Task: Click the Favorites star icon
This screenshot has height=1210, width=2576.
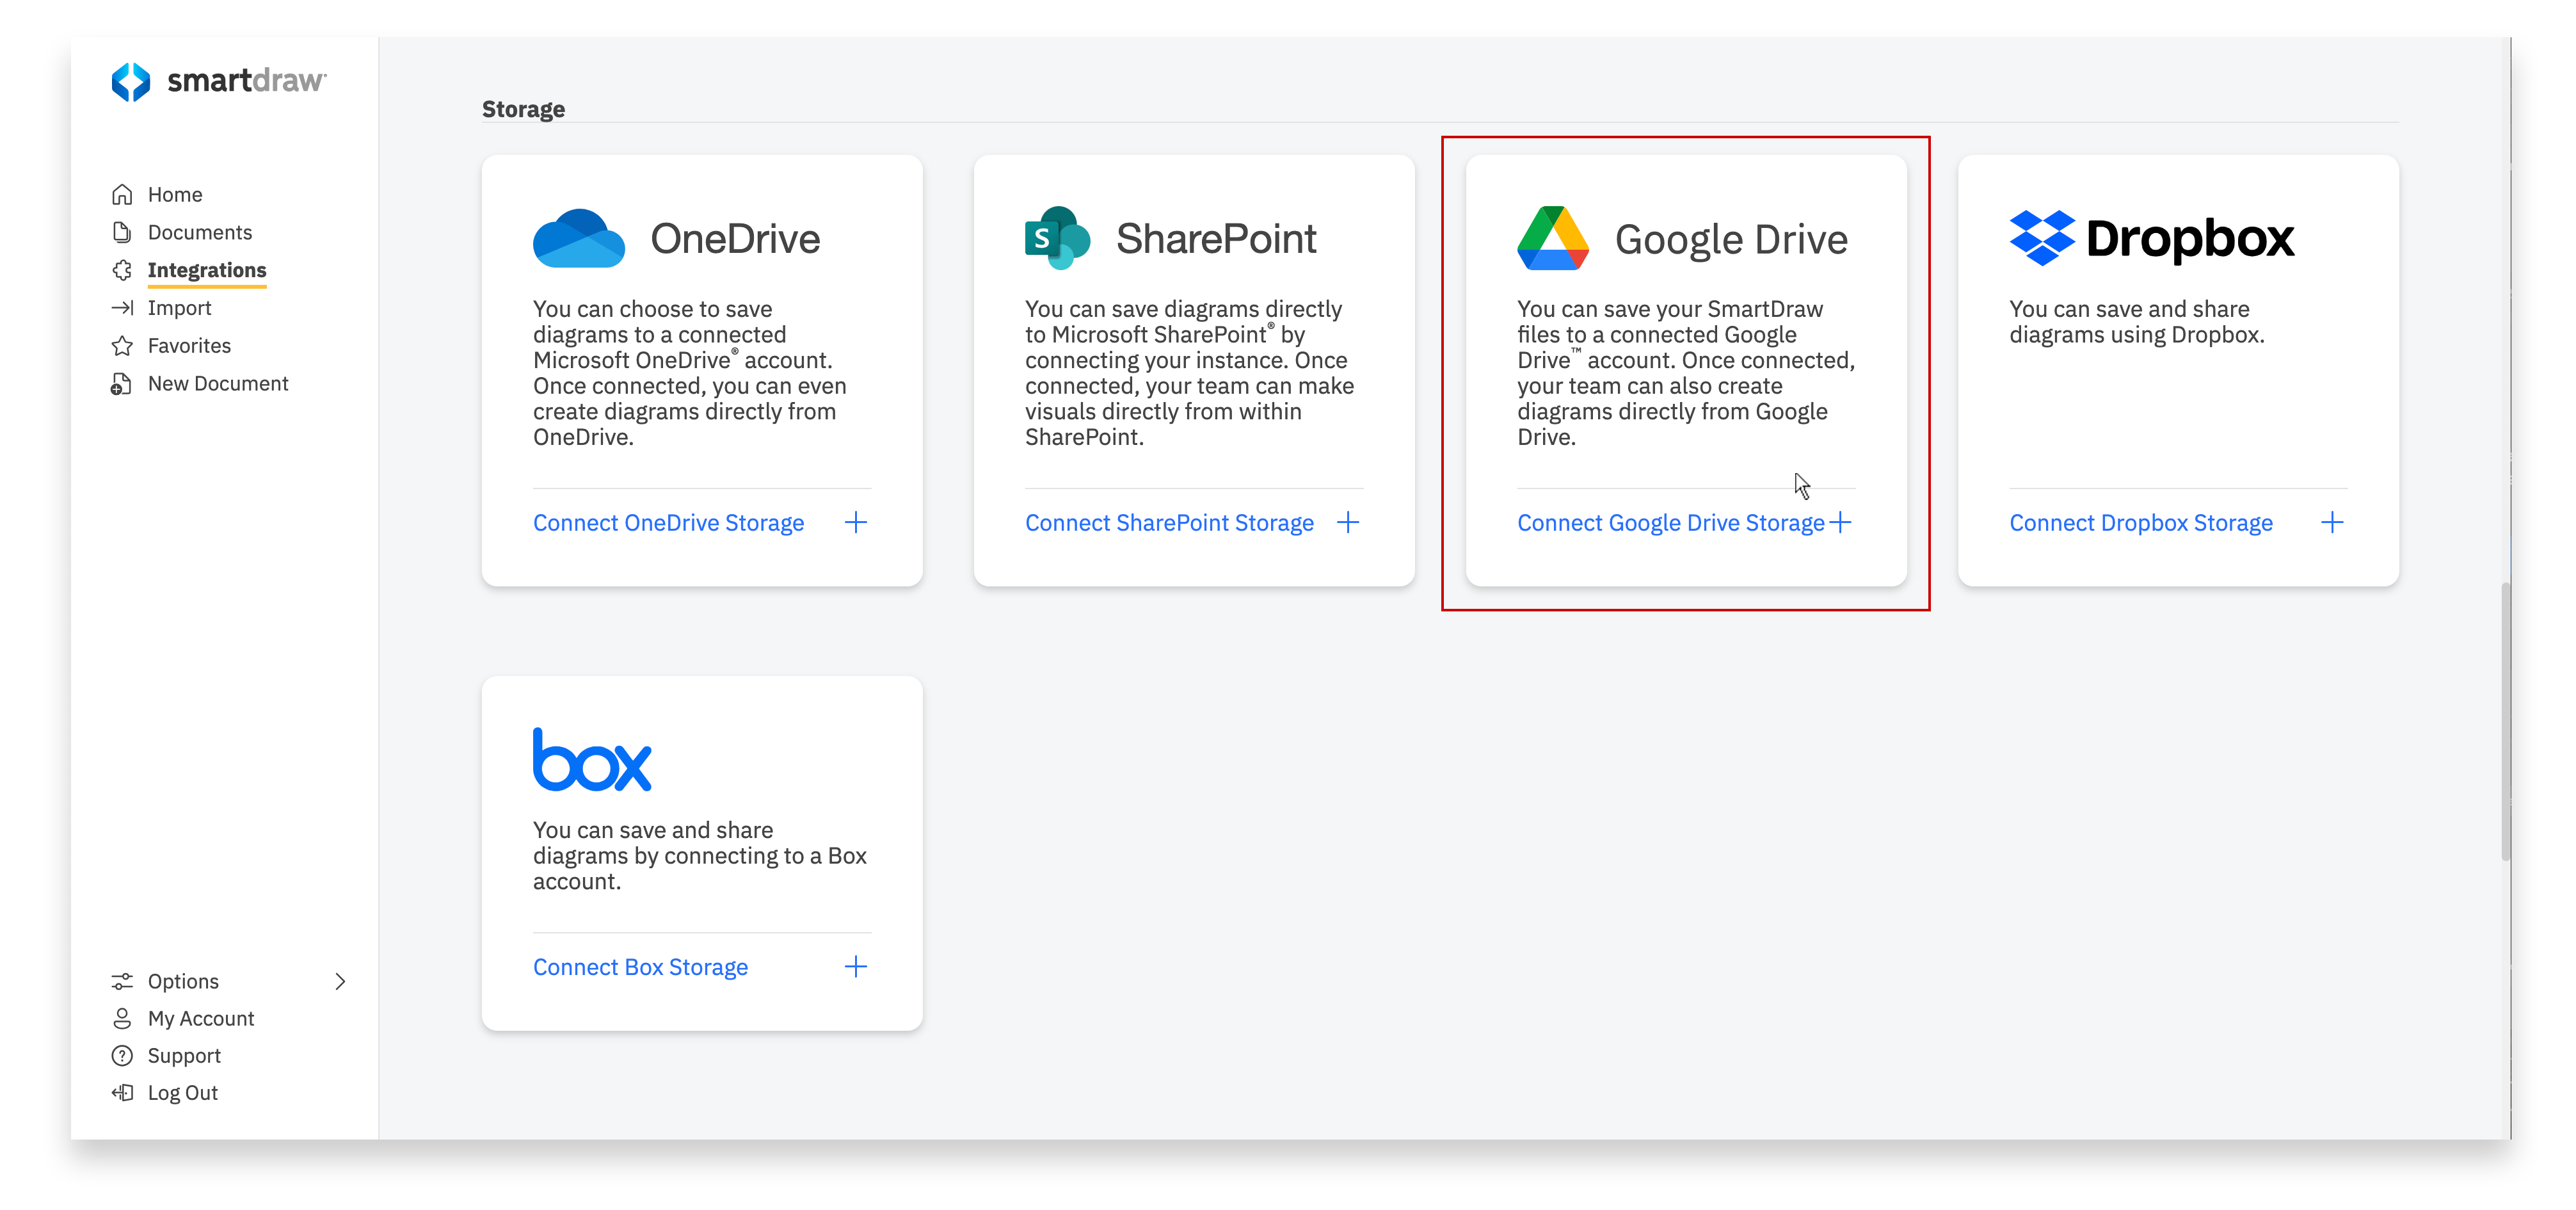Action: tap(122, 345)
